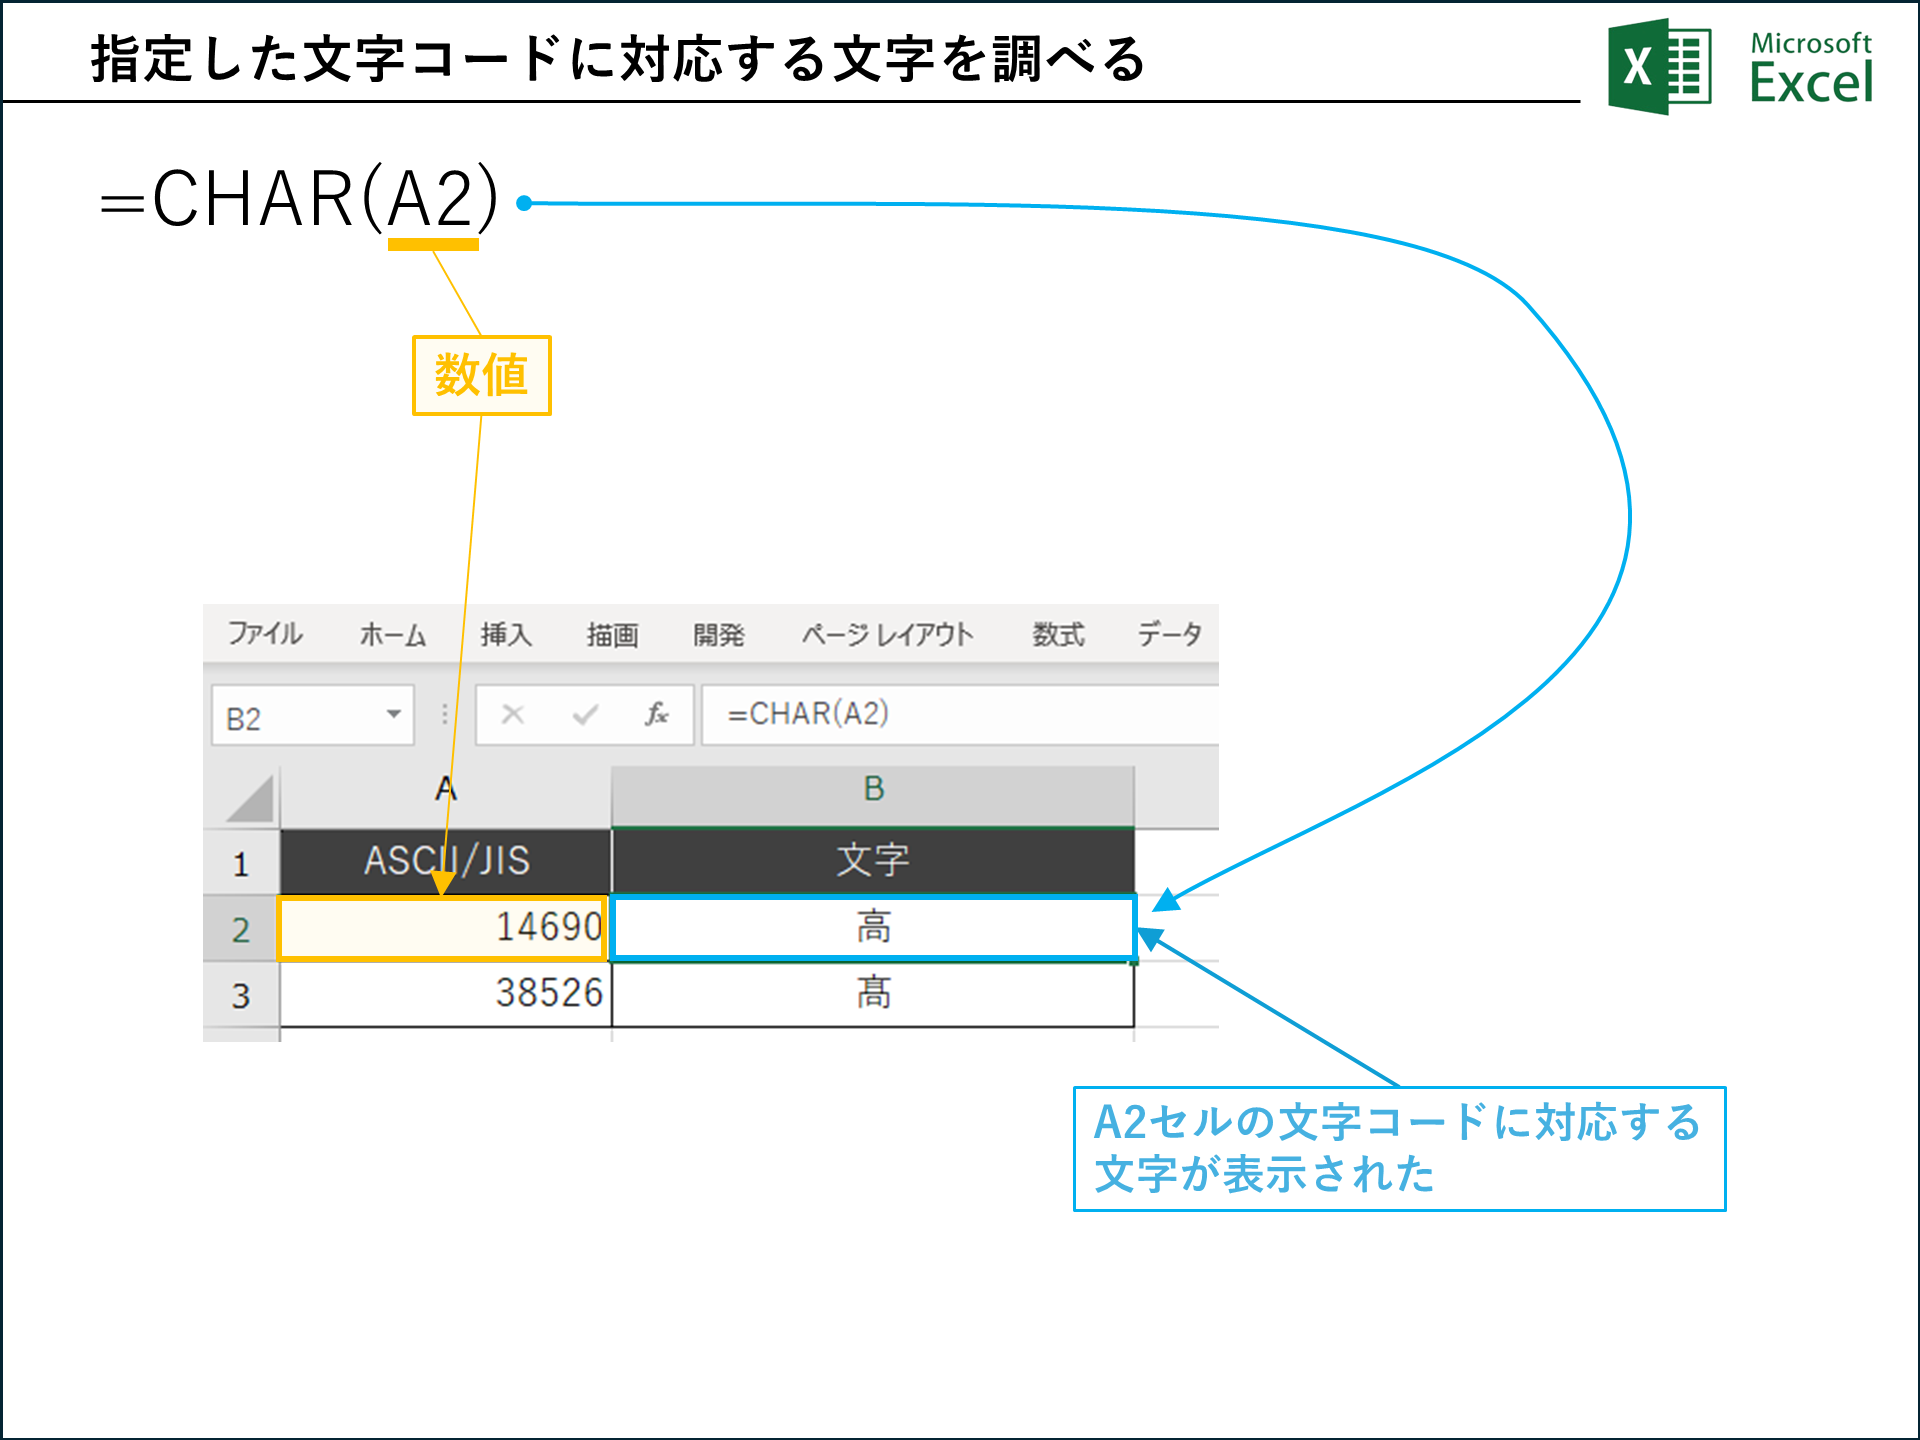Click row number 3
Screen dimensions: 1920x1440
pyautogui.click(x=240, y=993)
